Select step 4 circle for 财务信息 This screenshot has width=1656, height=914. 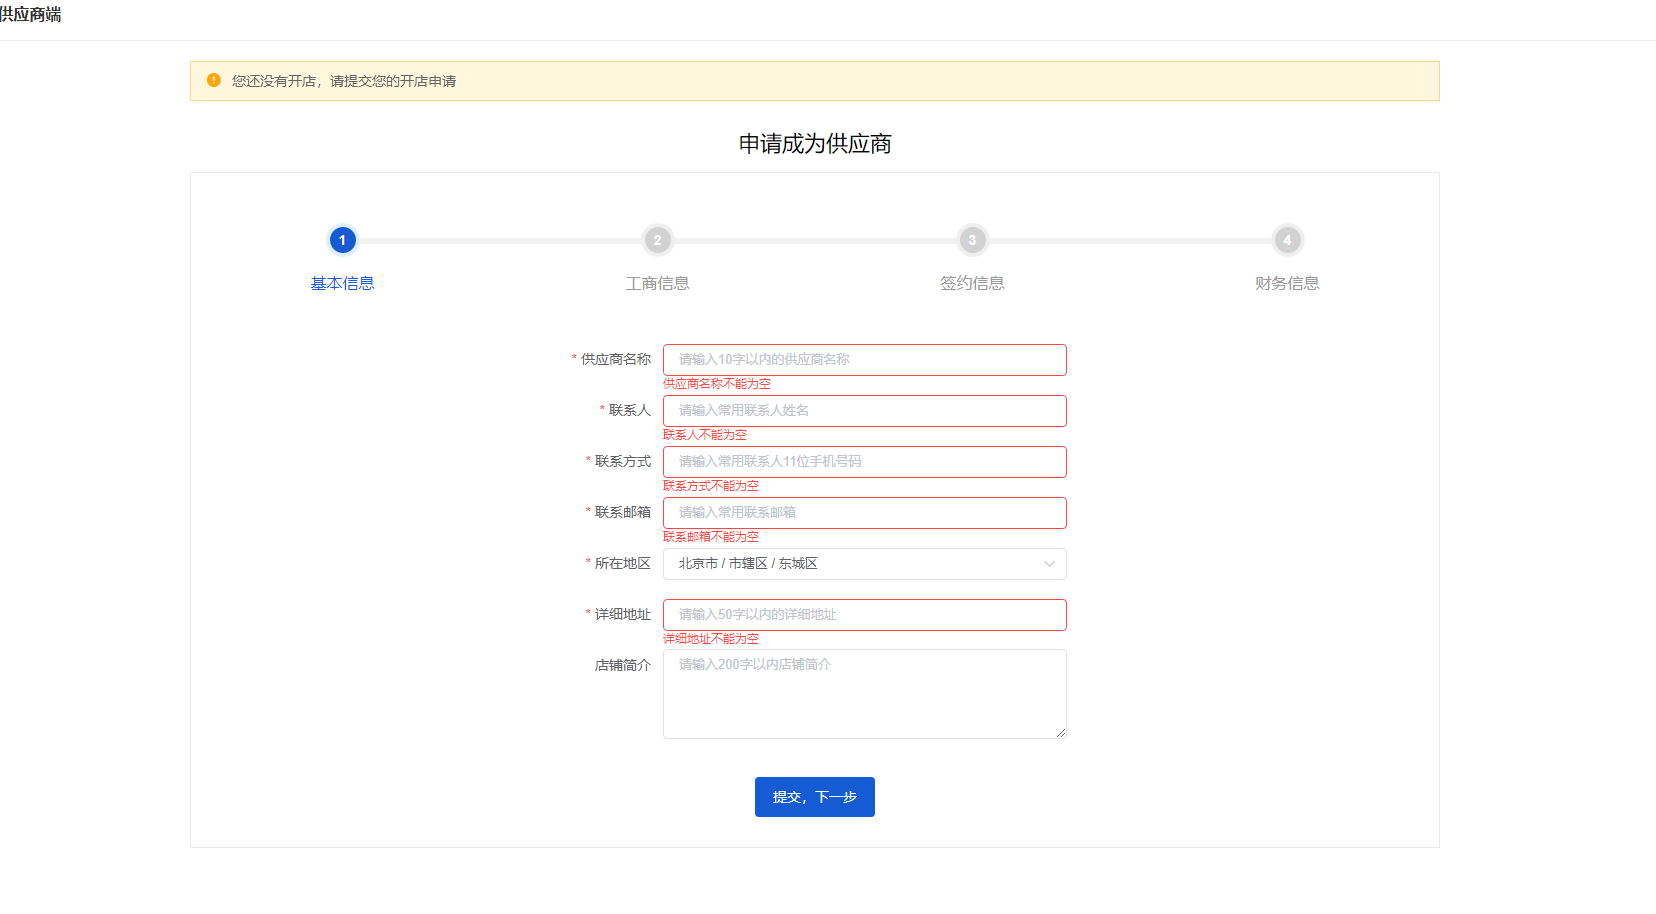coord(1287,240)
